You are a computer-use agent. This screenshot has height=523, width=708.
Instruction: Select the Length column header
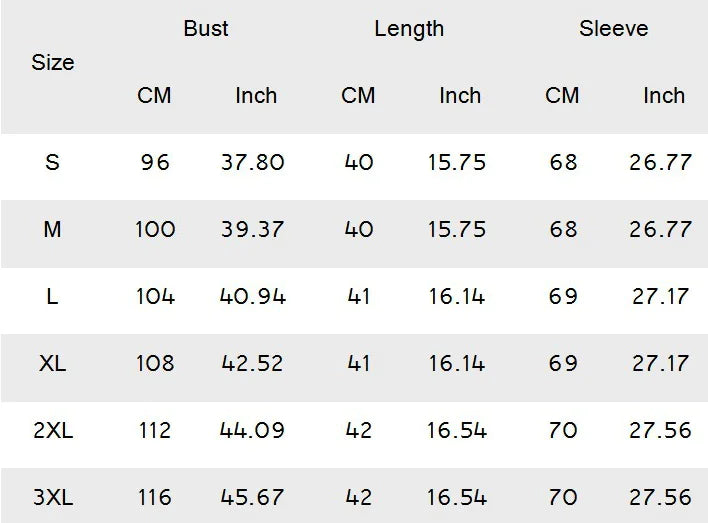[409, 29]
